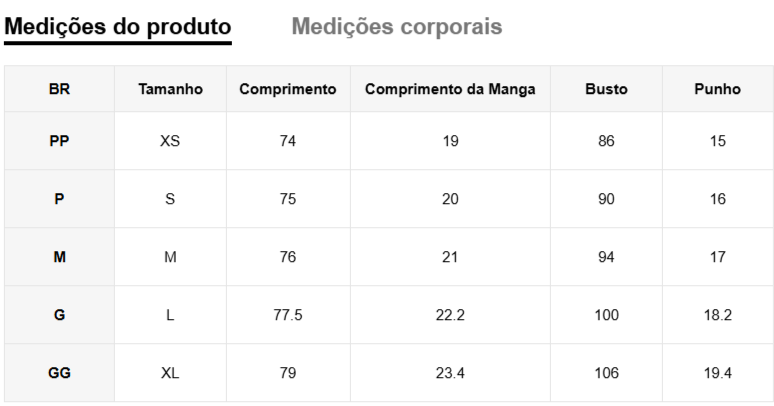Screen dimensions: 774x406
Task: Click the BR column header
Action: (x=59, y=89)
